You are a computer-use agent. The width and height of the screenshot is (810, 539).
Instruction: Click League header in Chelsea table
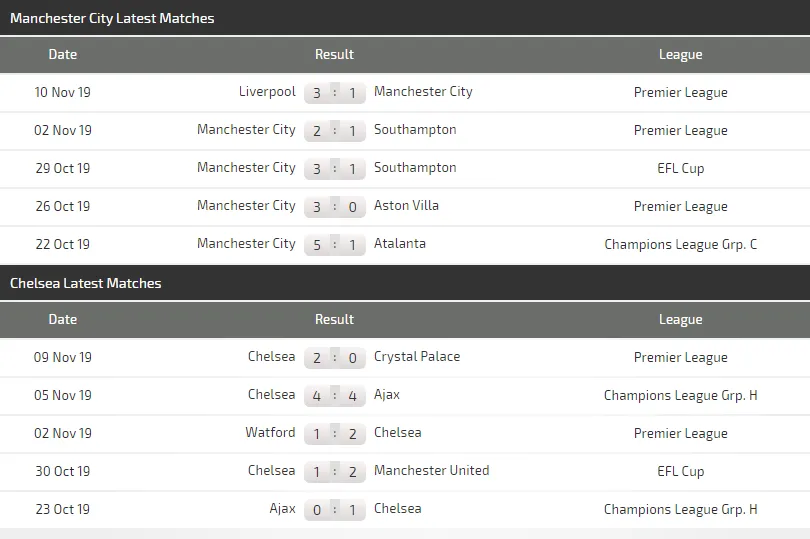tap(680, 320)
